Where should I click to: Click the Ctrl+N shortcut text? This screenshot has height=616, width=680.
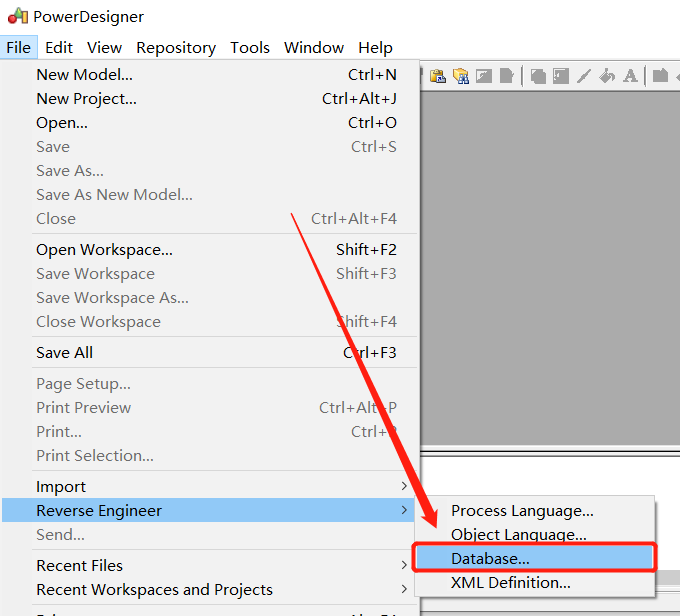372,75
